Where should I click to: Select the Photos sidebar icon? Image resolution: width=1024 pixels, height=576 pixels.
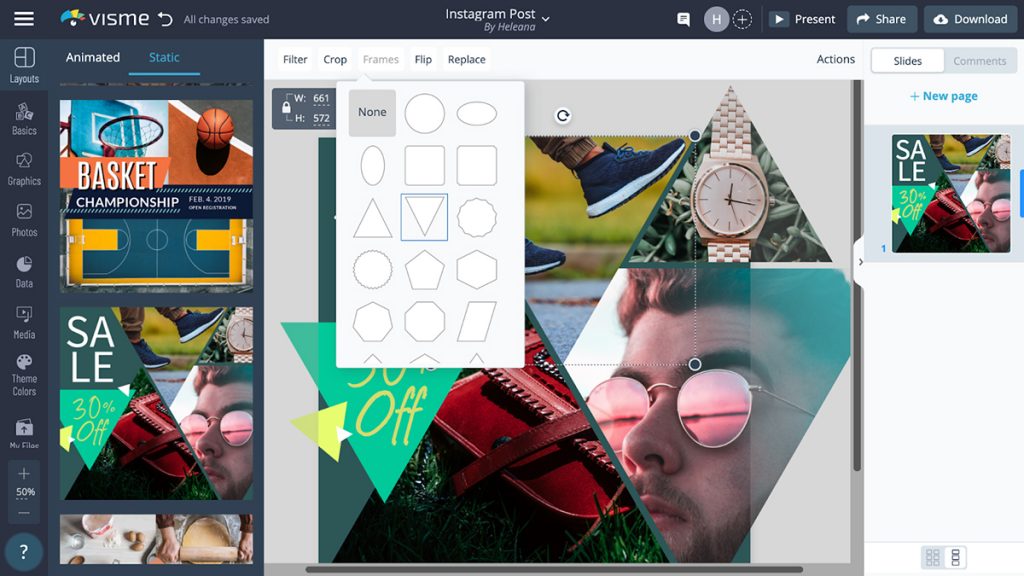coord(23,213)
